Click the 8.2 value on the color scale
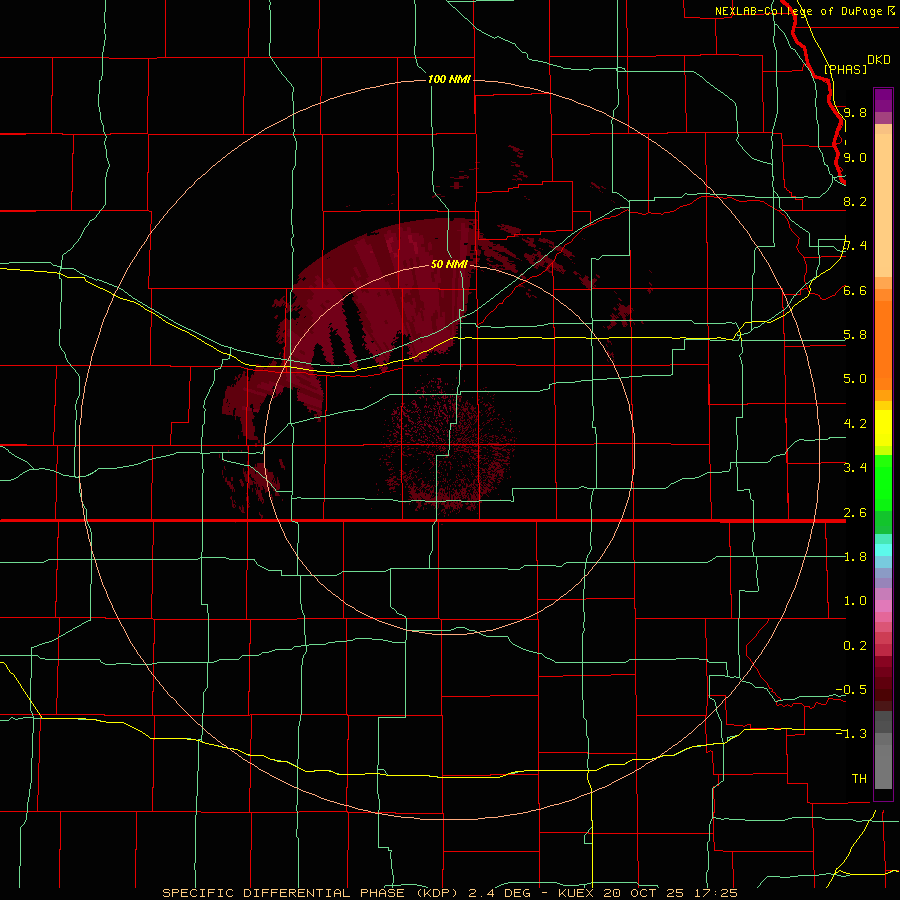The height and width of the screenshot is (900, 900). [855, 201]
